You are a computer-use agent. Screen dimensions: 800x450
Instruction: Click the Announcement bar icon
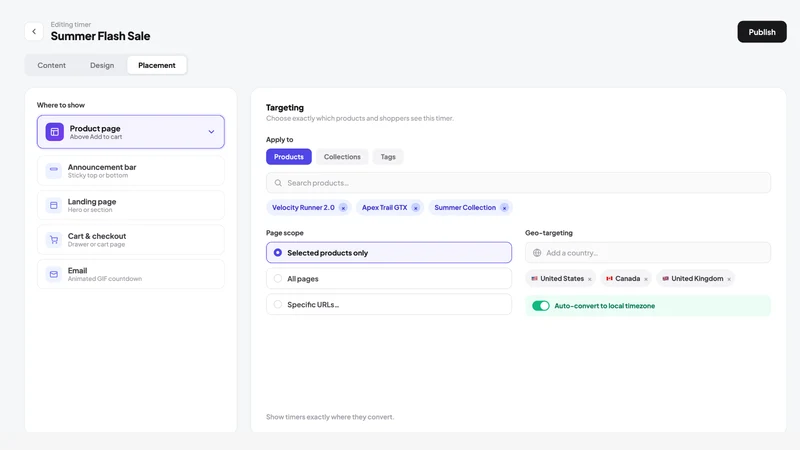pos(54,170)
